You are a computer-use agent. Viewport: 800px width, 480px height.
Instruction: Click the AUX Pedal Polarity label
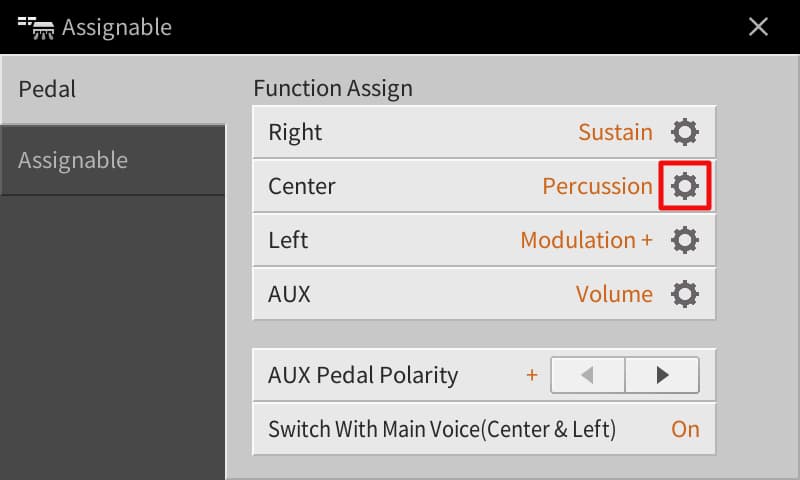pos(363,376)
